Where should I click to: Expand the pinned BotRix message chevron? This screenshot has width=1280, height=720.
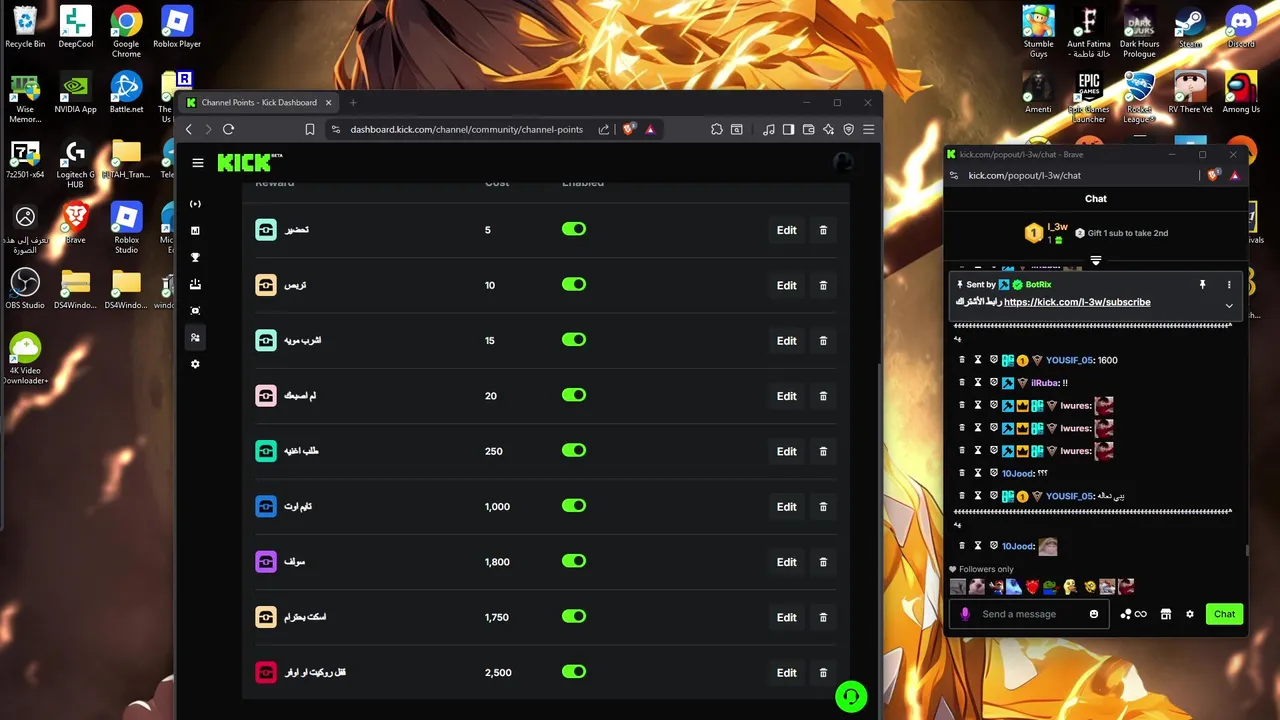click(x=1229, y=306)
